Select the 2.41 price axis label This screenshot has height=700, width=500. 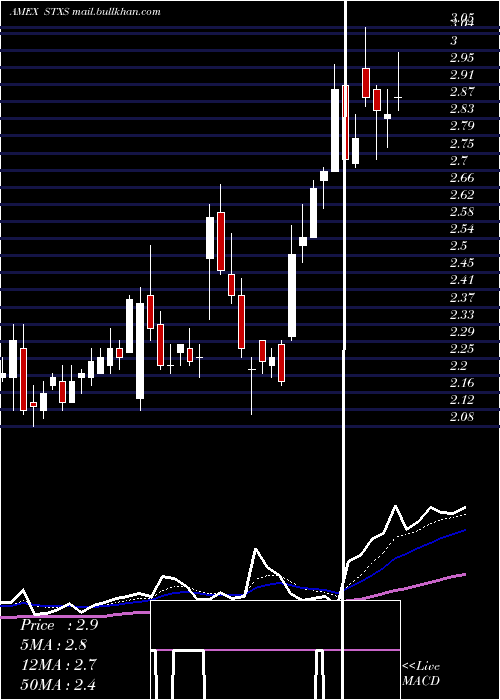[x=462, y=280]
